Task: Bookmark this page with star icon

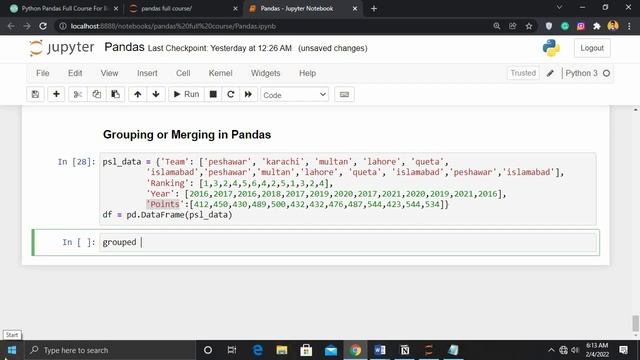Action: [529, 26]
